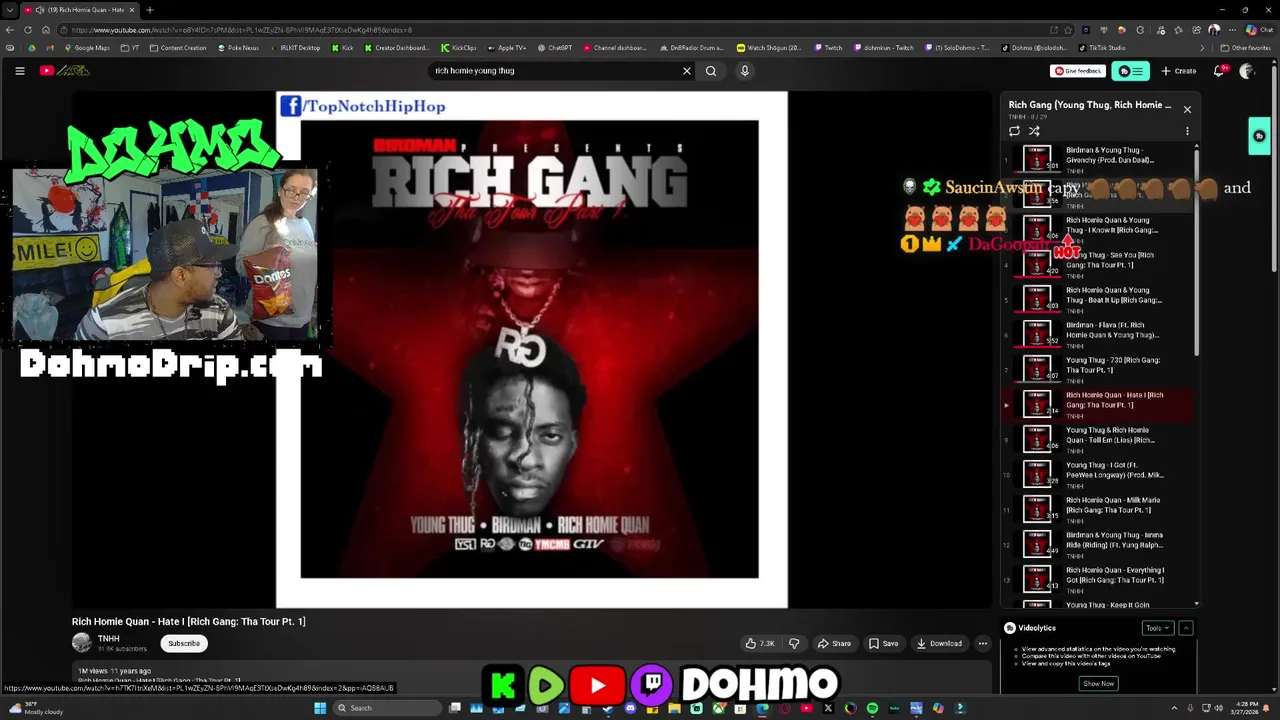Image resolution: width=1280 pixels, height=720 pixels.
Task: Open Other favorites folder
Action: (x=1246, y=48)
